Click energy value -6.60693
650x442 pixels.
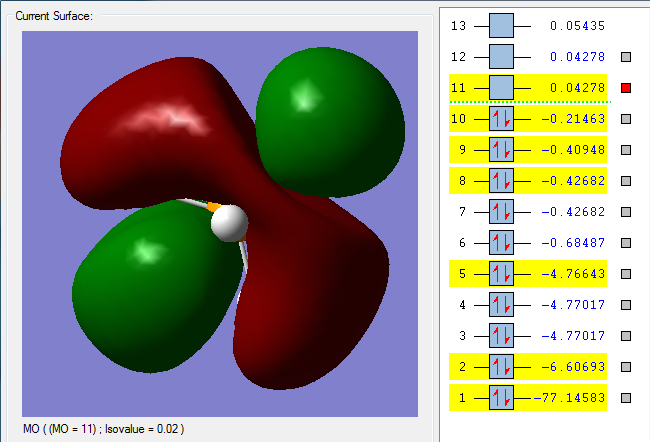573,367
